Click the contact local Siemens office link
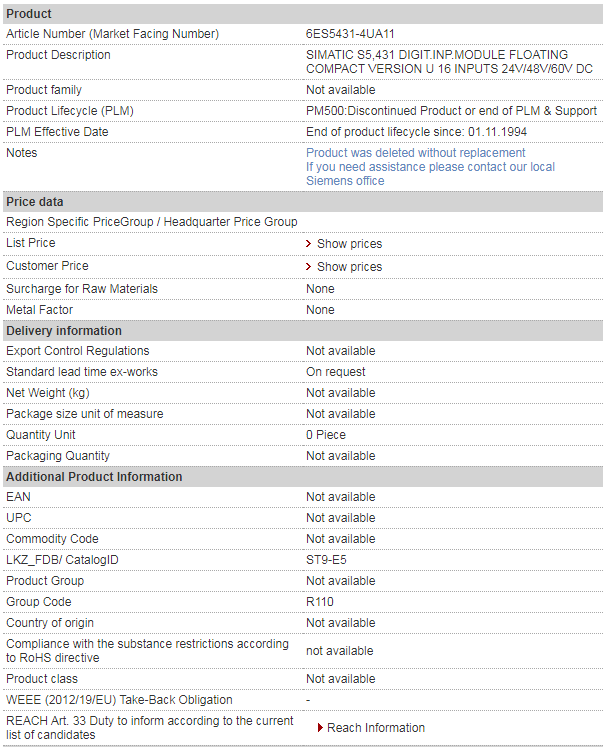Image resolution: width=607 pixels, height=747 pixels. click(x=430, y=174)
